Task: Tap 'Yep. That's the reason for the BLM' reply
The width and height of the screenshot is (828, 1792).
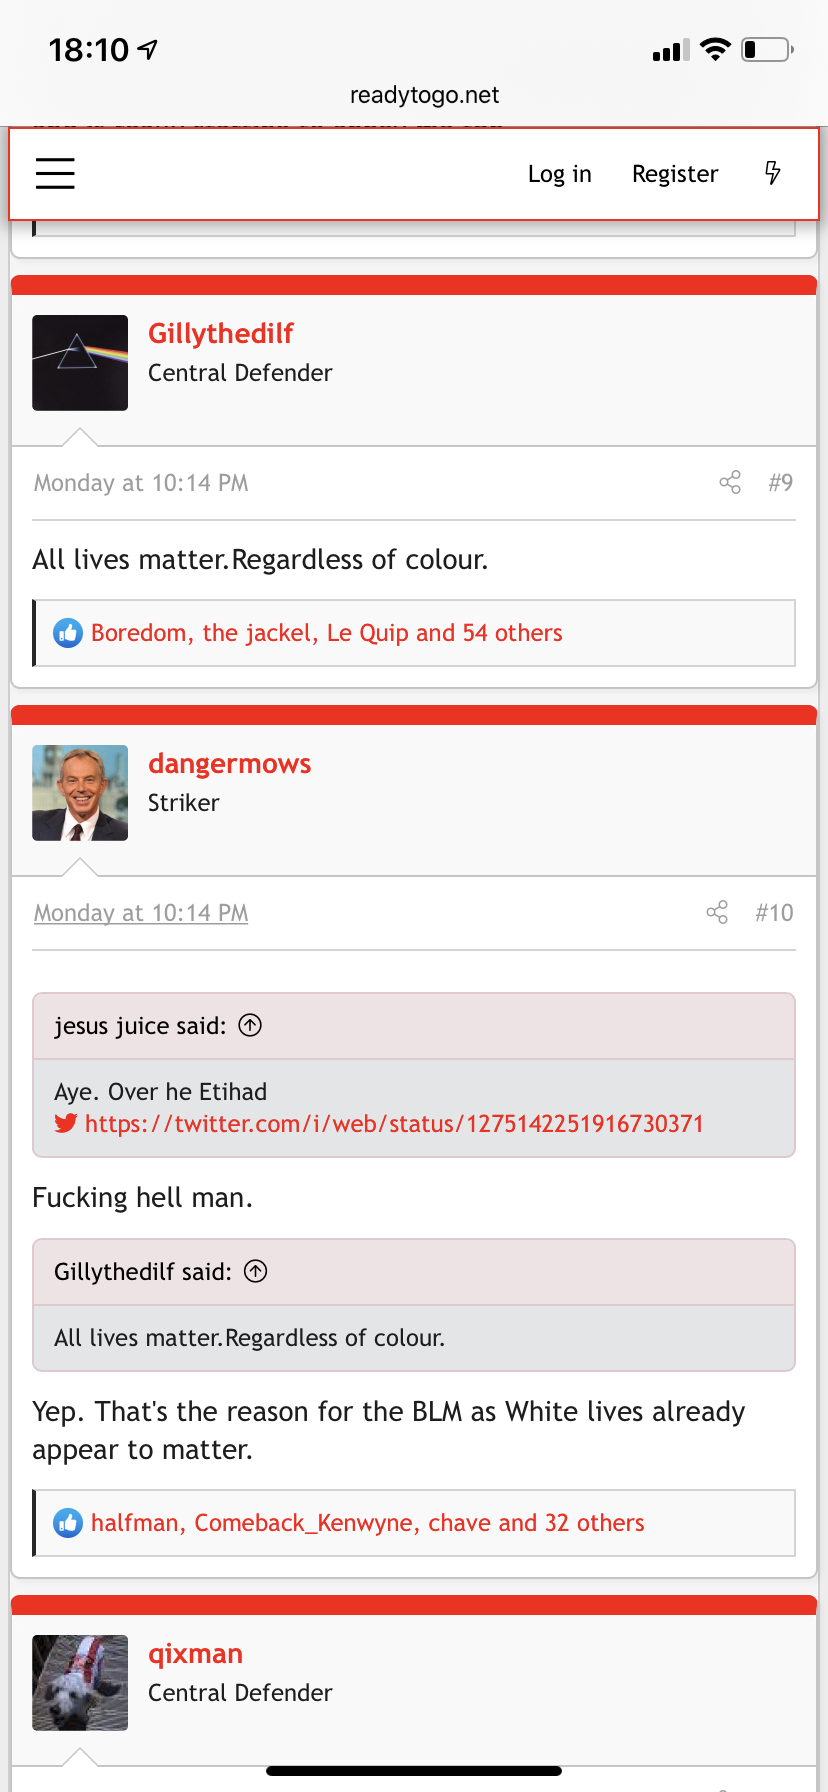Action: point(389,1431)
